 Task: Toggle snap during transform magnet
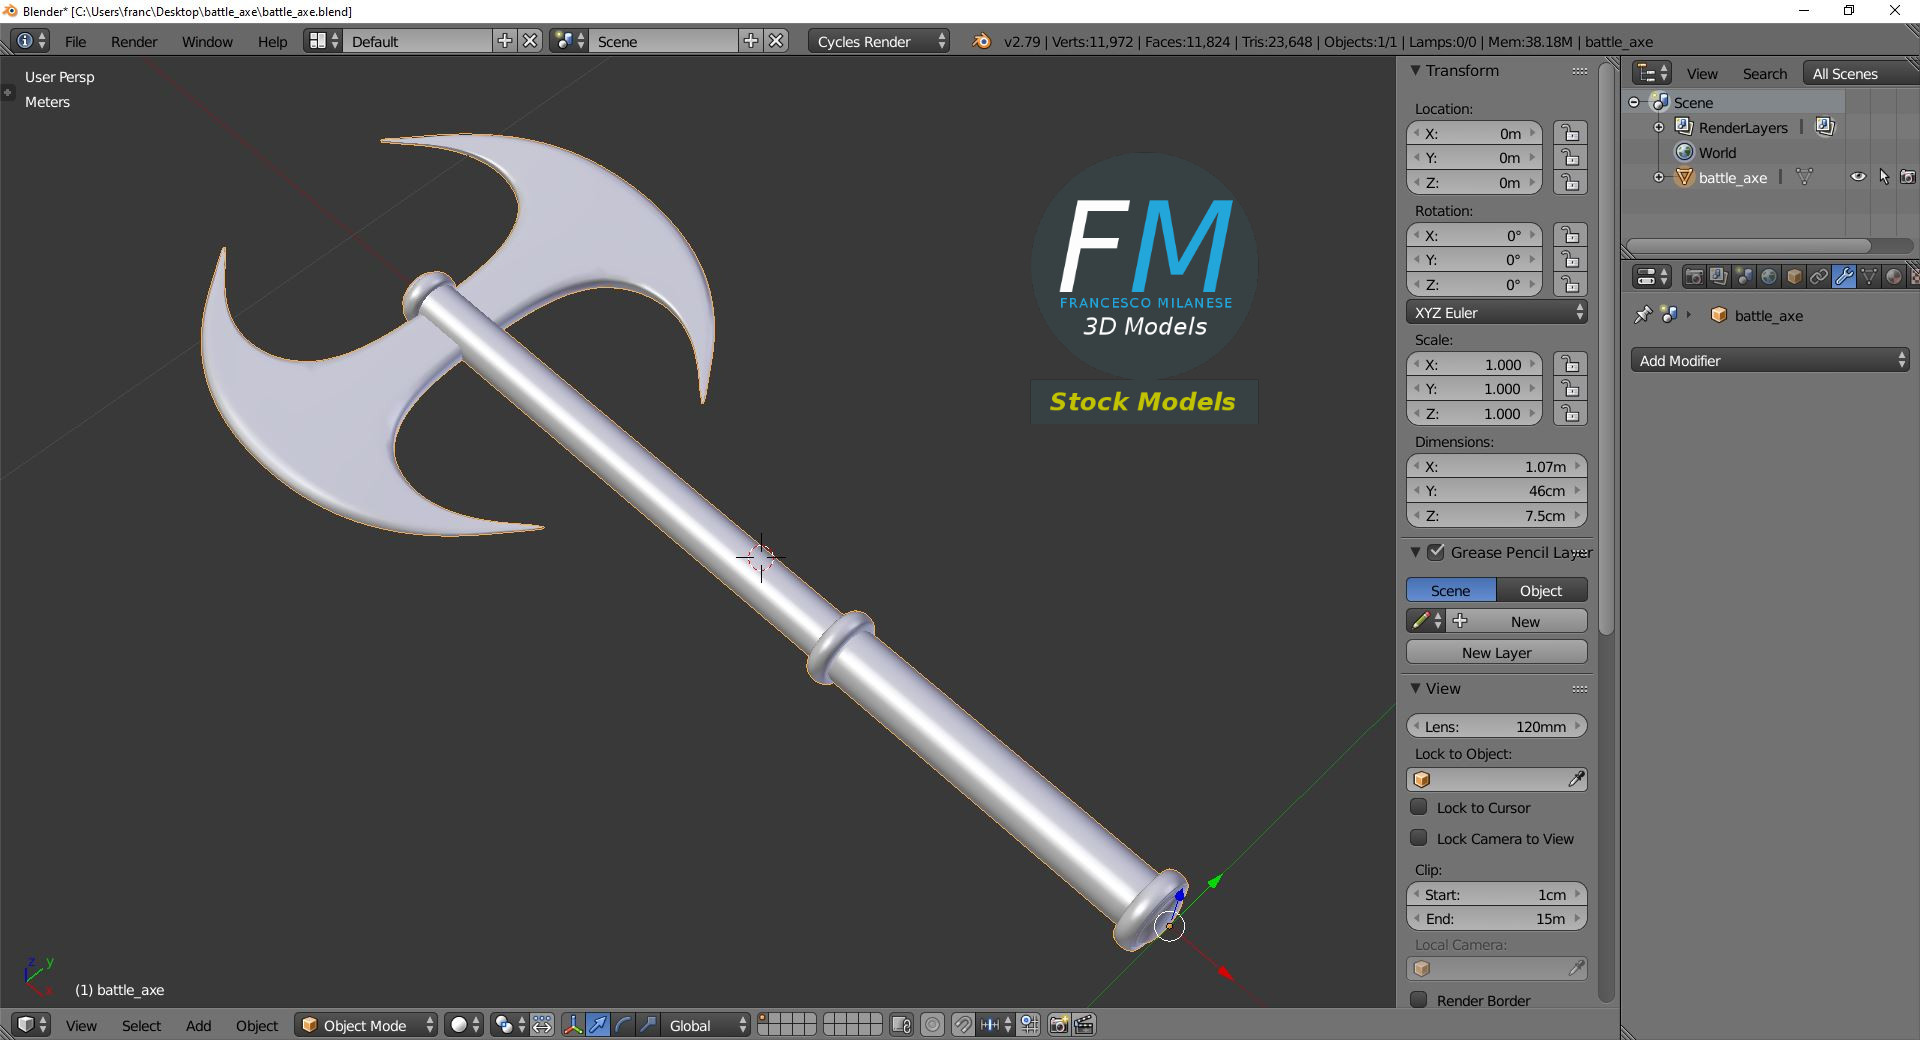pos(962,1025)
